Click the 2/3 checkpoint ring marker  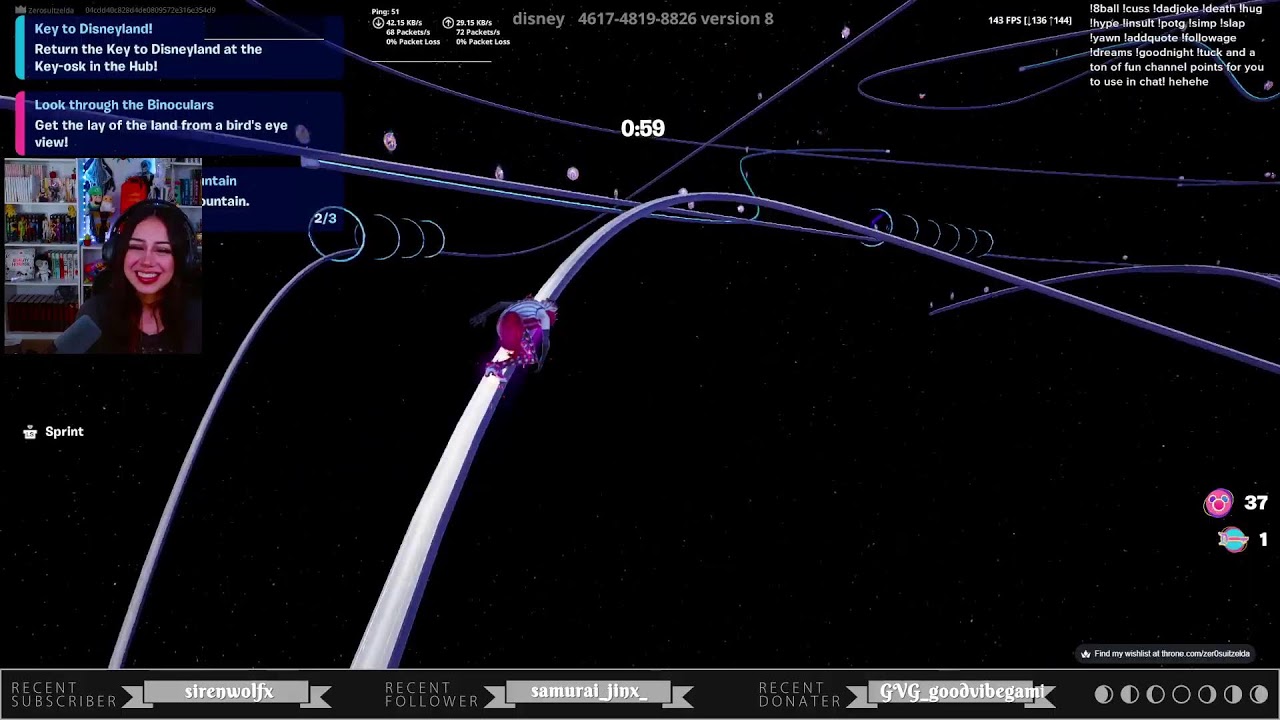(326, 219)
